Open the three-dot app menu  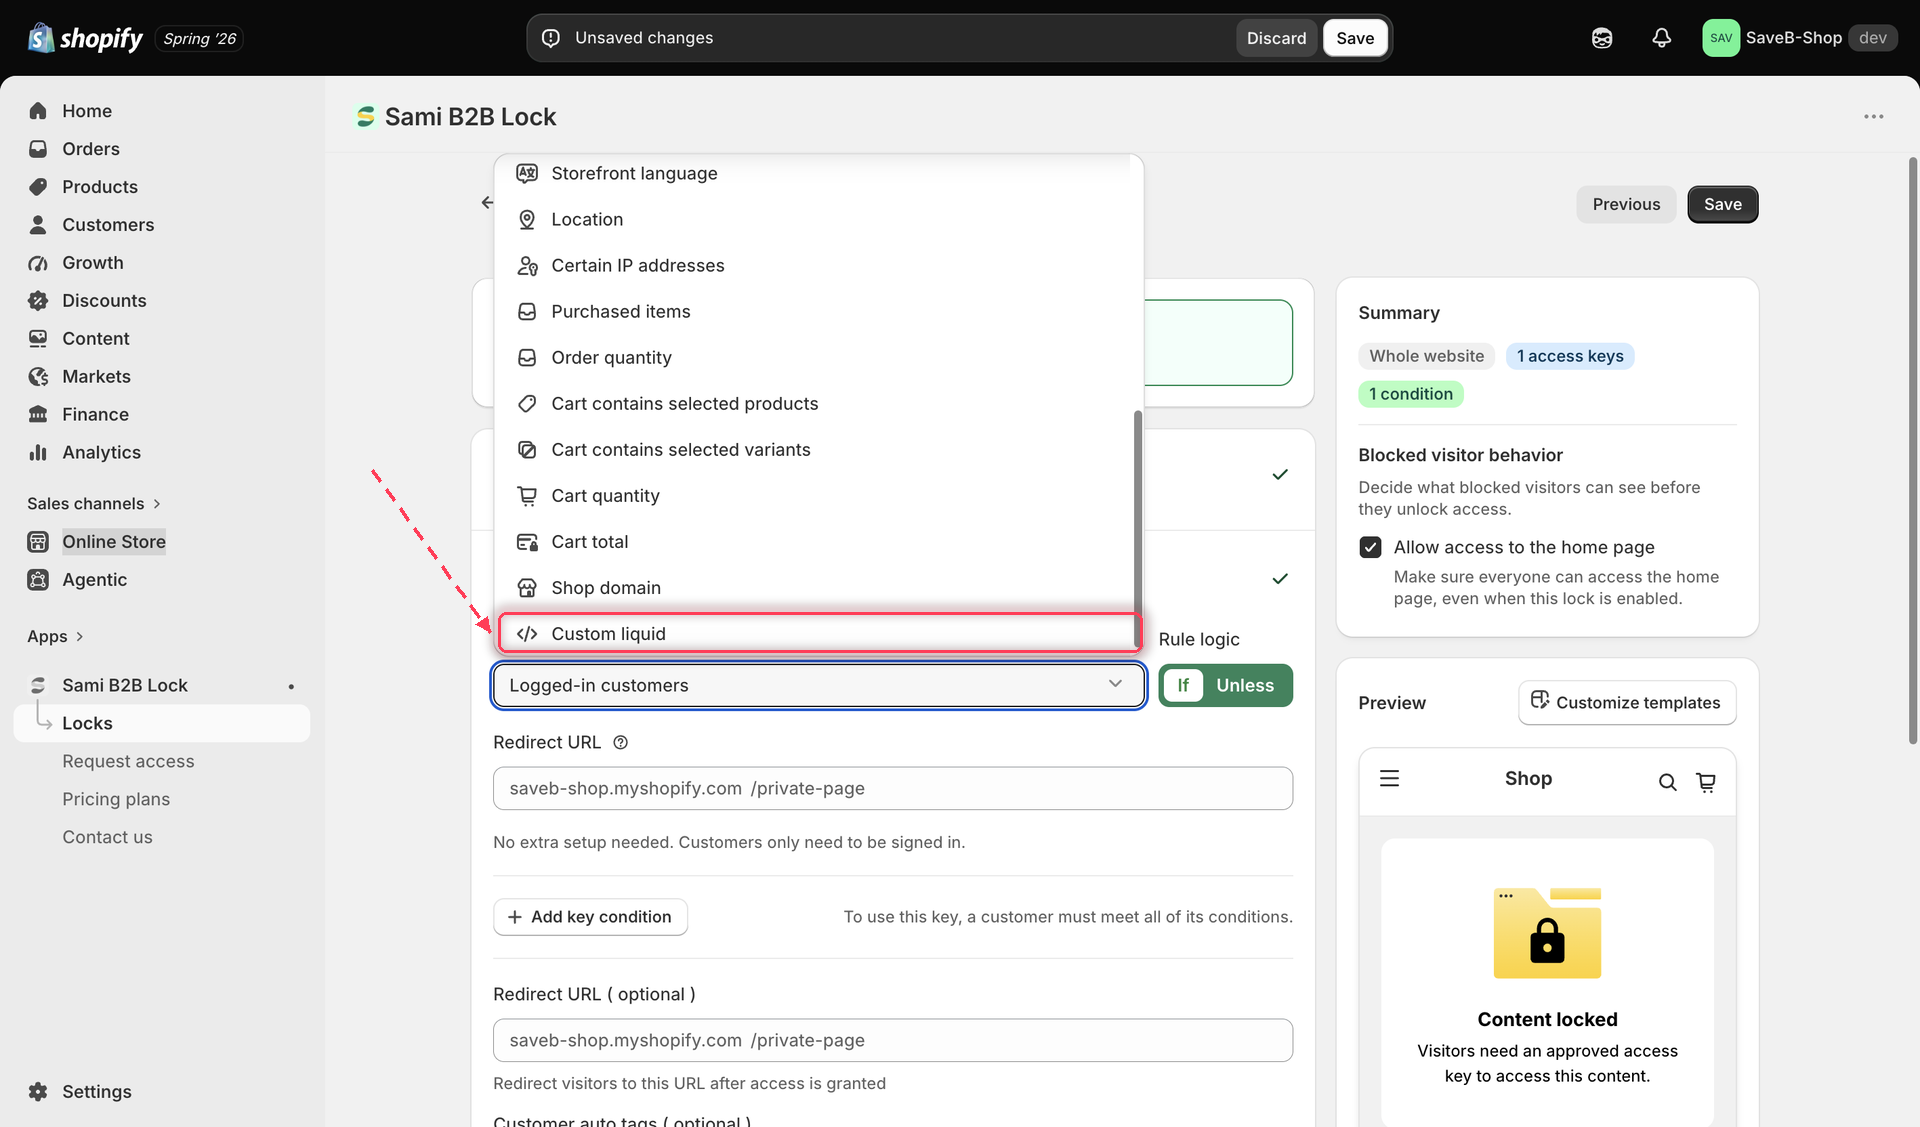click(x=1873, y=117)
